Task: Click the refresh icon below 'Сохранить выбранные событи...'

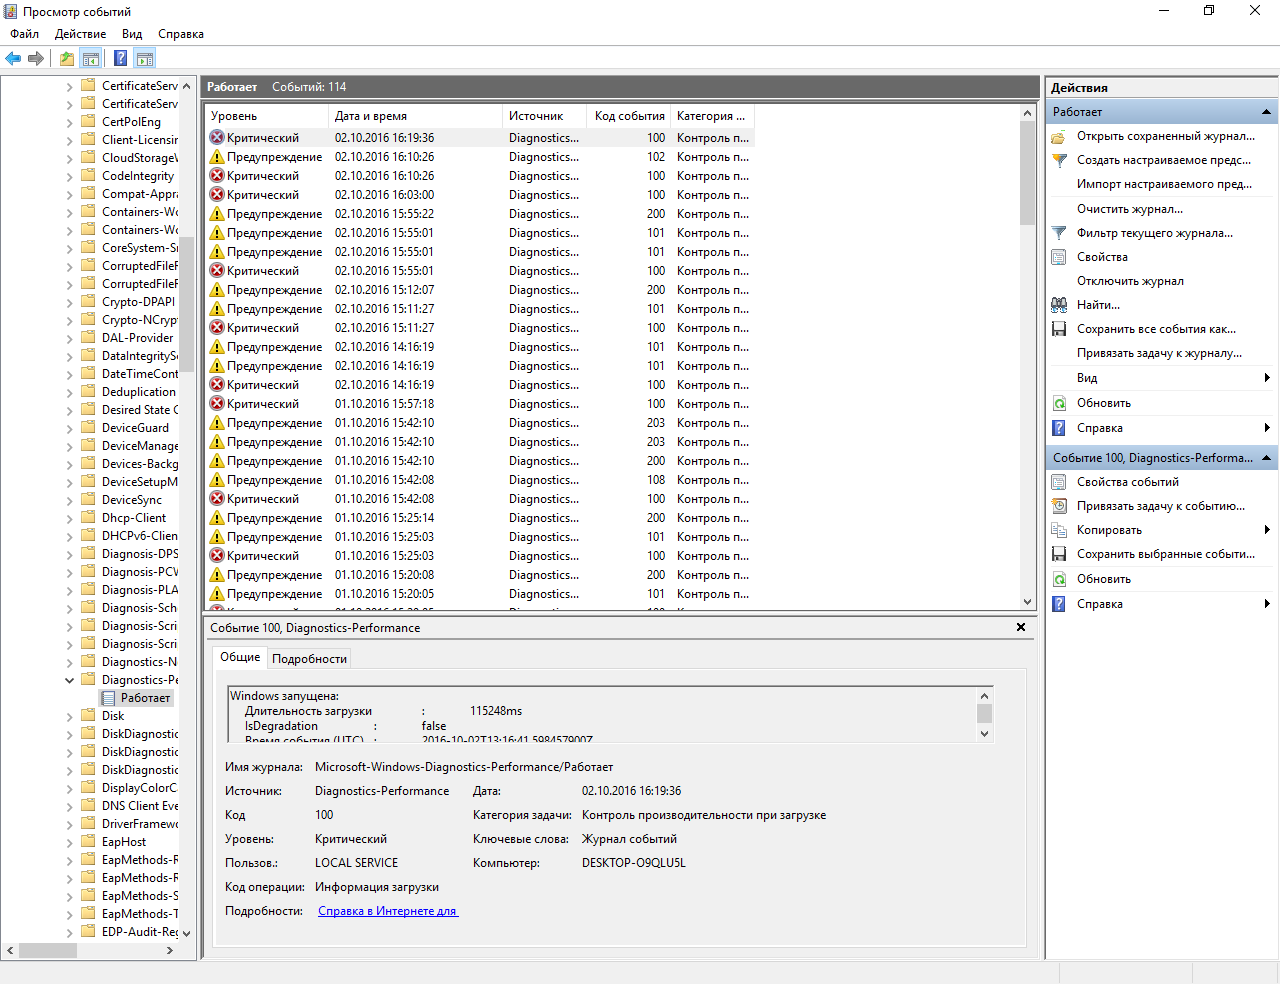Action: pos(1059,579)
